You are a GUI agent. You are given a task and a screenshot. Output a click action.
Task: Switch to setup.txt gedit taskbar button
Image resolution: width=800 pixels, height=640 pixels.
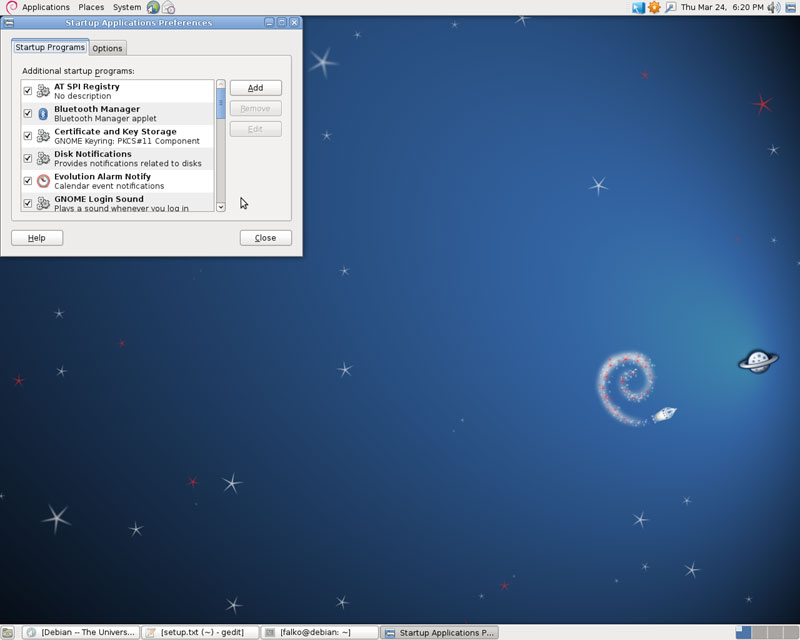(x=201, y=633)
